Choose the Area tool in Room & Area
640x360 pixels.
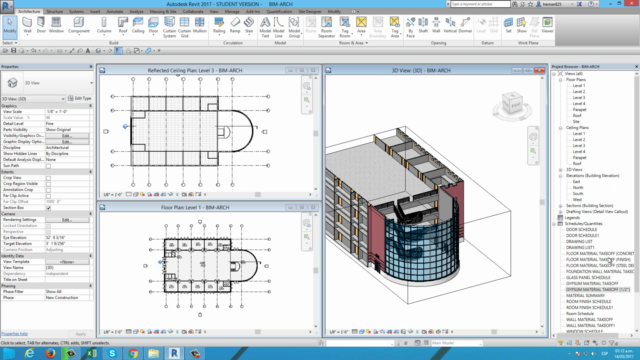click(361, 25)
